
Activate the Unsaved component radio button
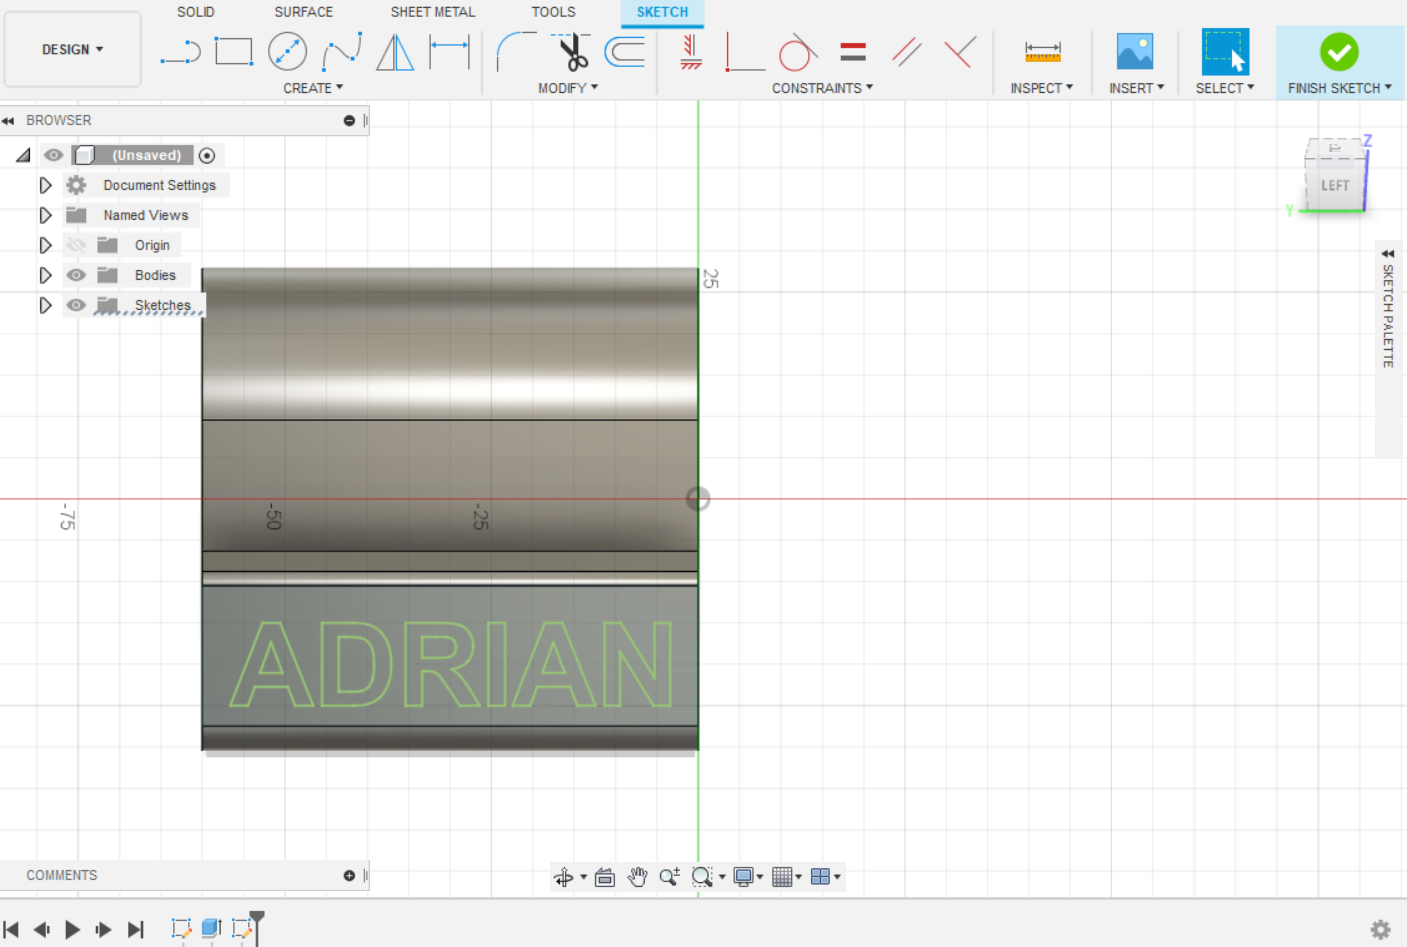207,155
